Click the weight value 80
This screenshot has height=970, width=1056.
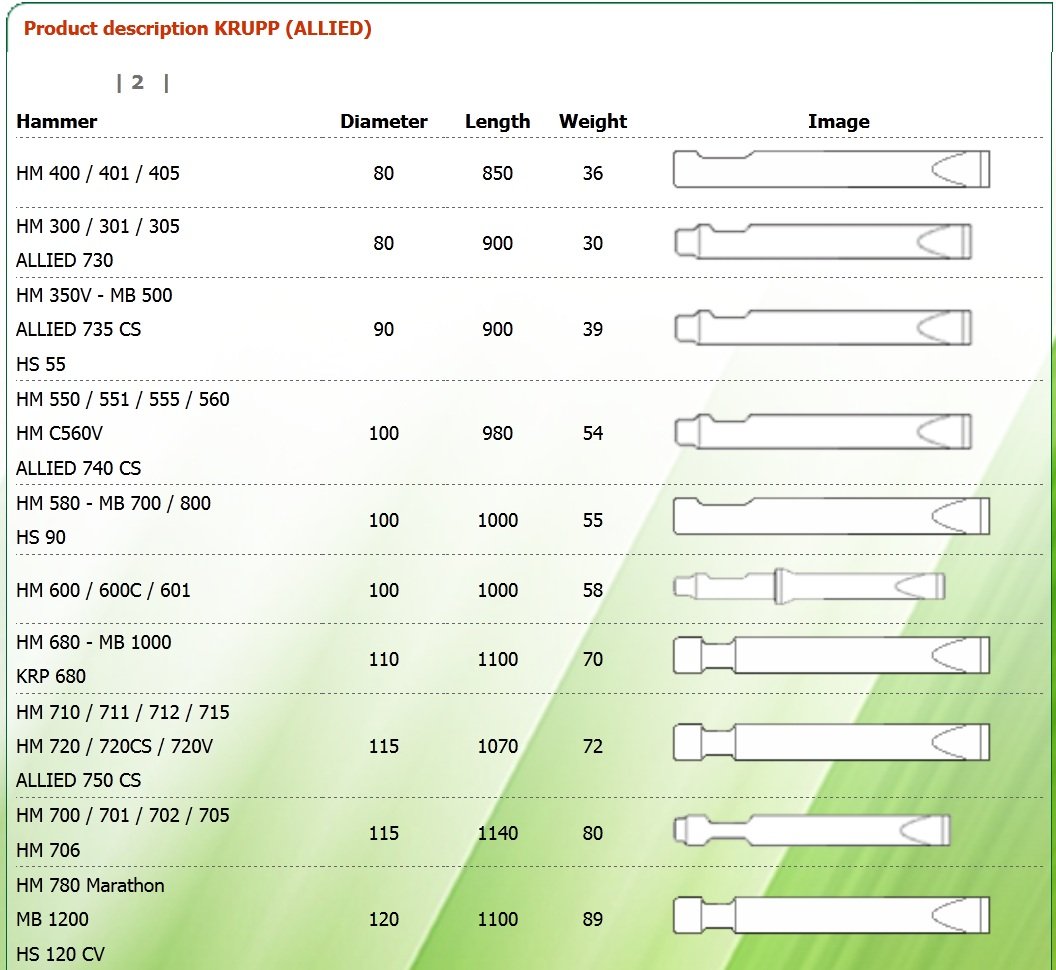coord(593,833)
